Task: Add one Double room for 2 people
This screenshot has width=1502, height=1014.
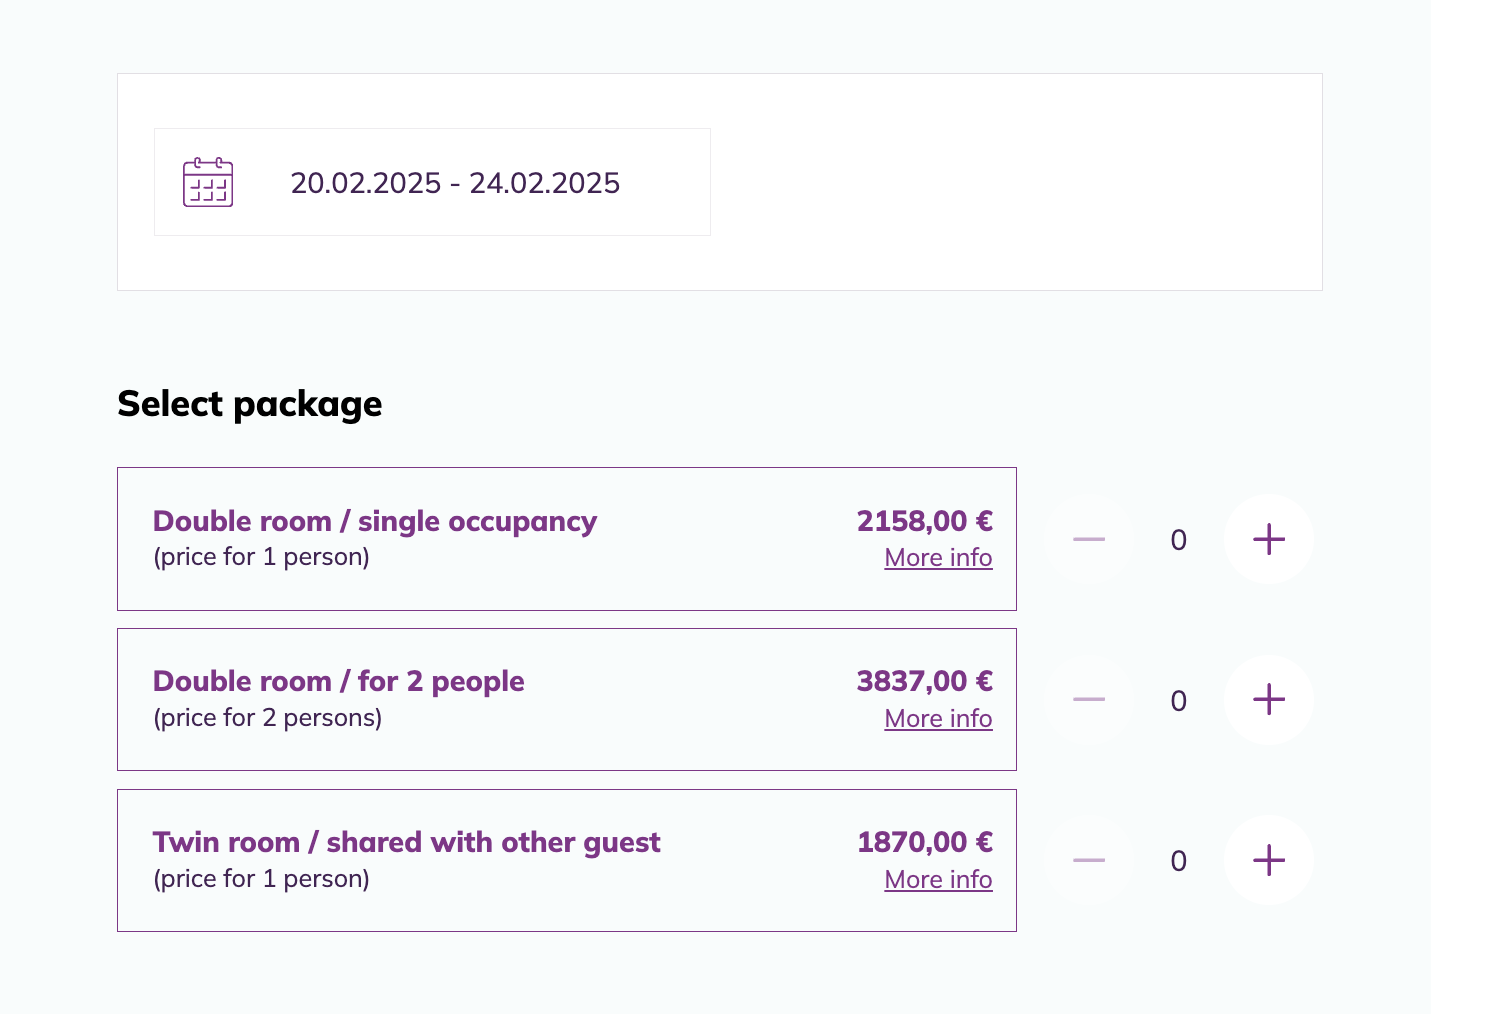Action: click(x=1268, y=700)
